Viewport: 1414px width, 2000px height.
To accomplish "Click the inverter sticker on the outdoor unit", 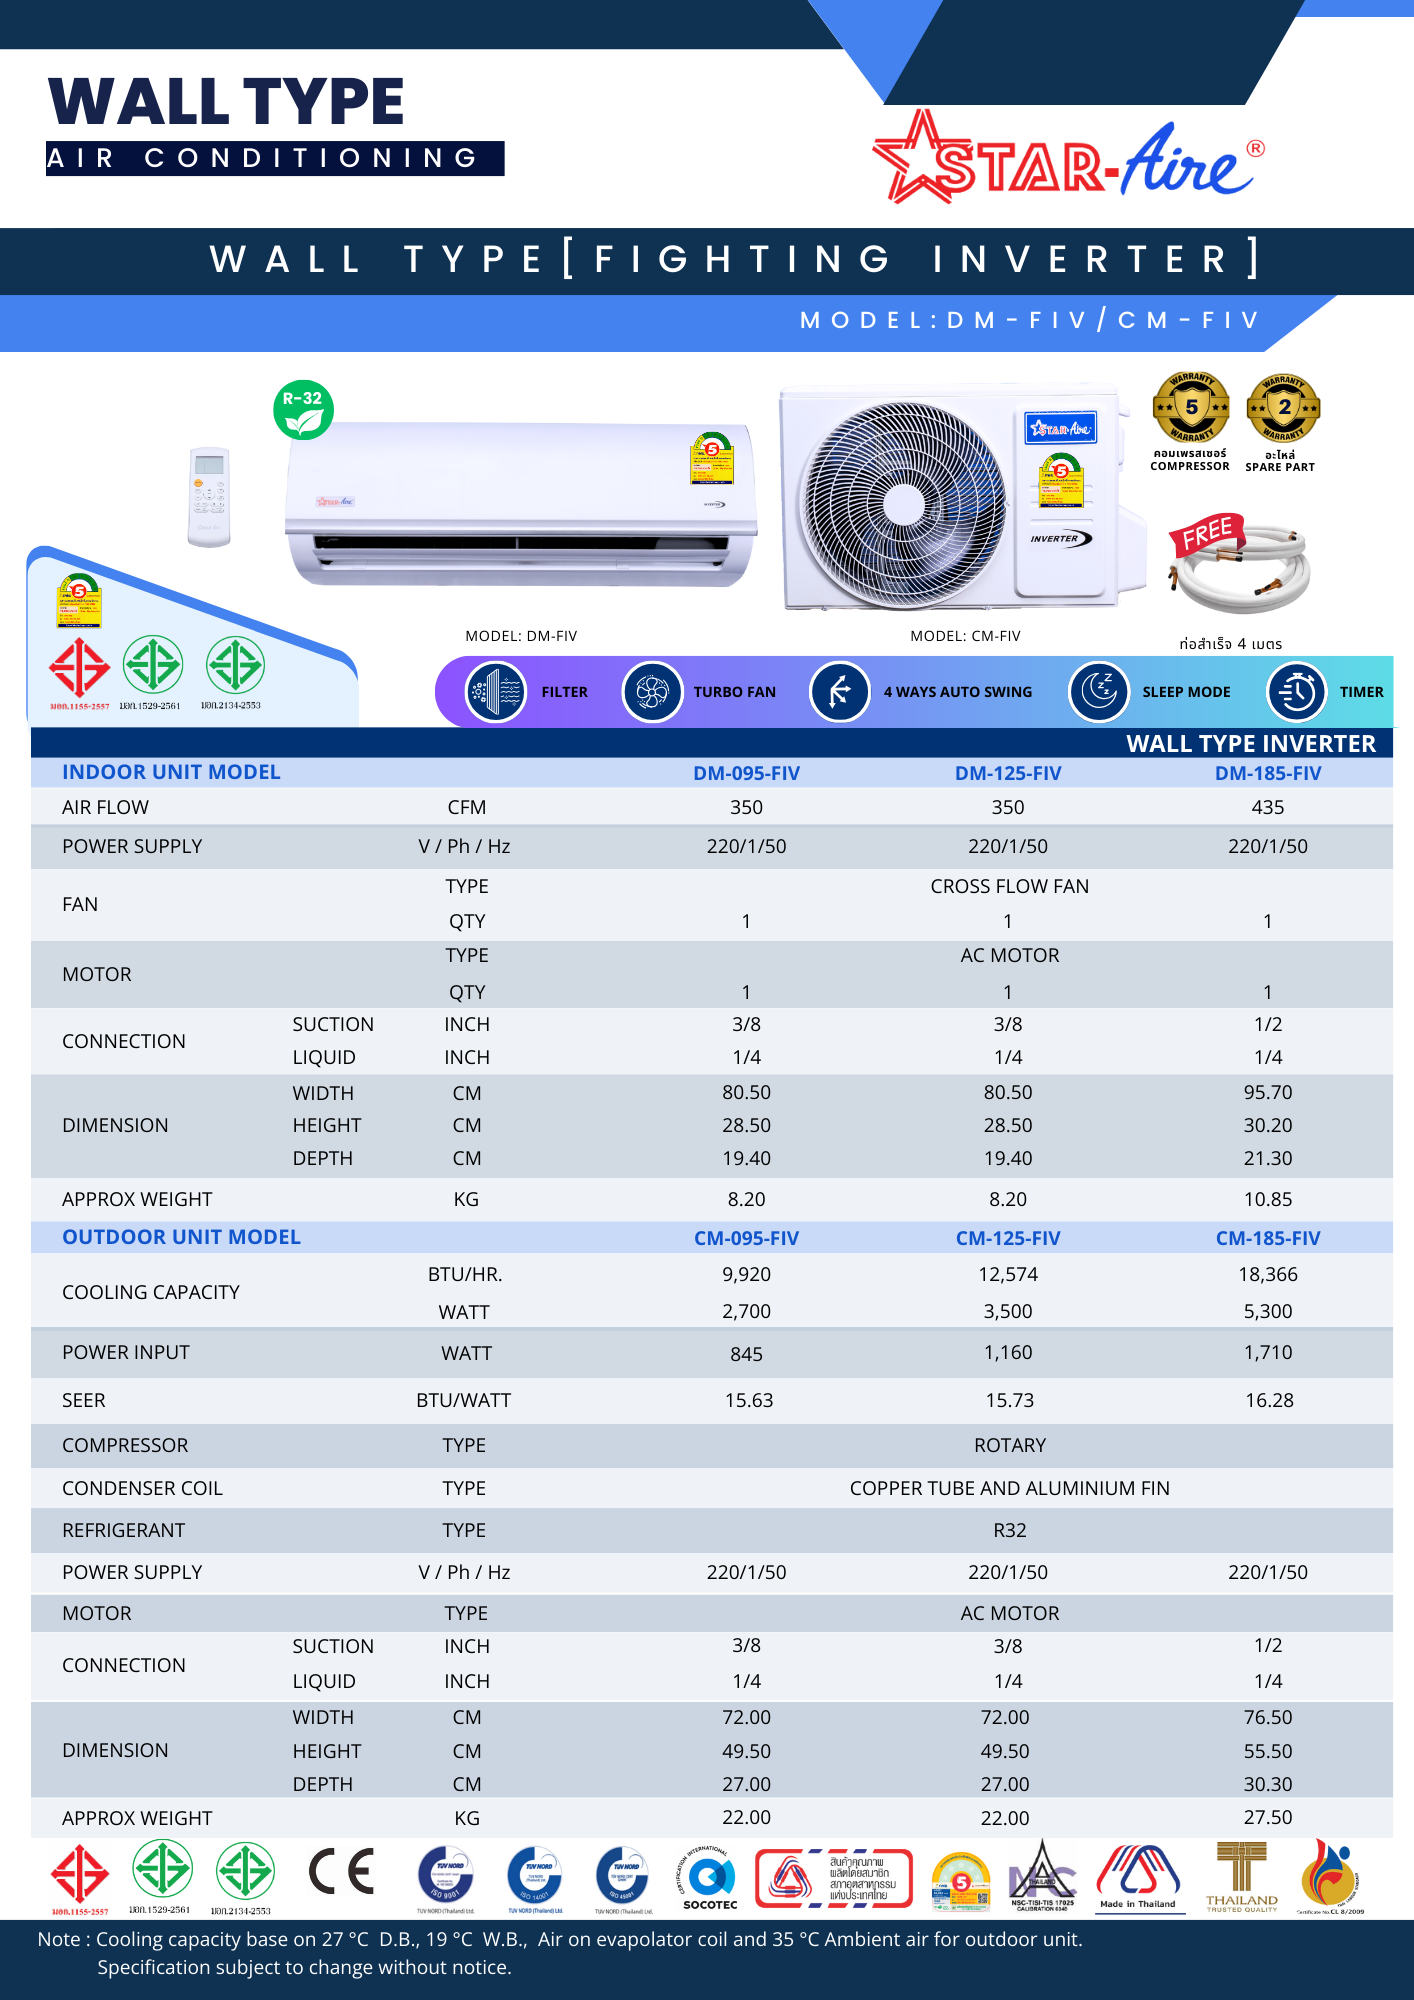I will (1061, 538).
